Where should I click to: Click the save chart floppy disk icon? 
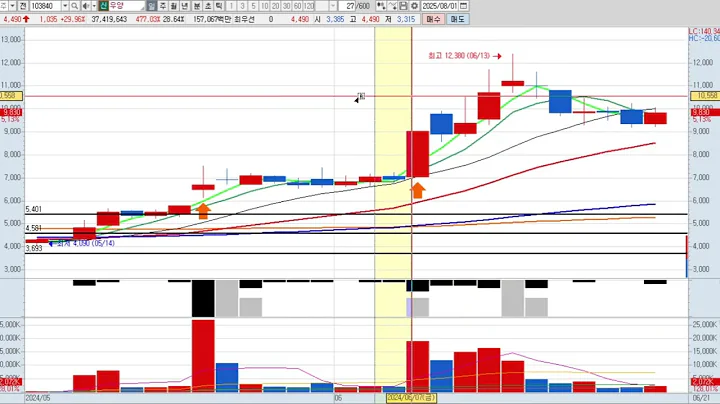coord(403,6)
